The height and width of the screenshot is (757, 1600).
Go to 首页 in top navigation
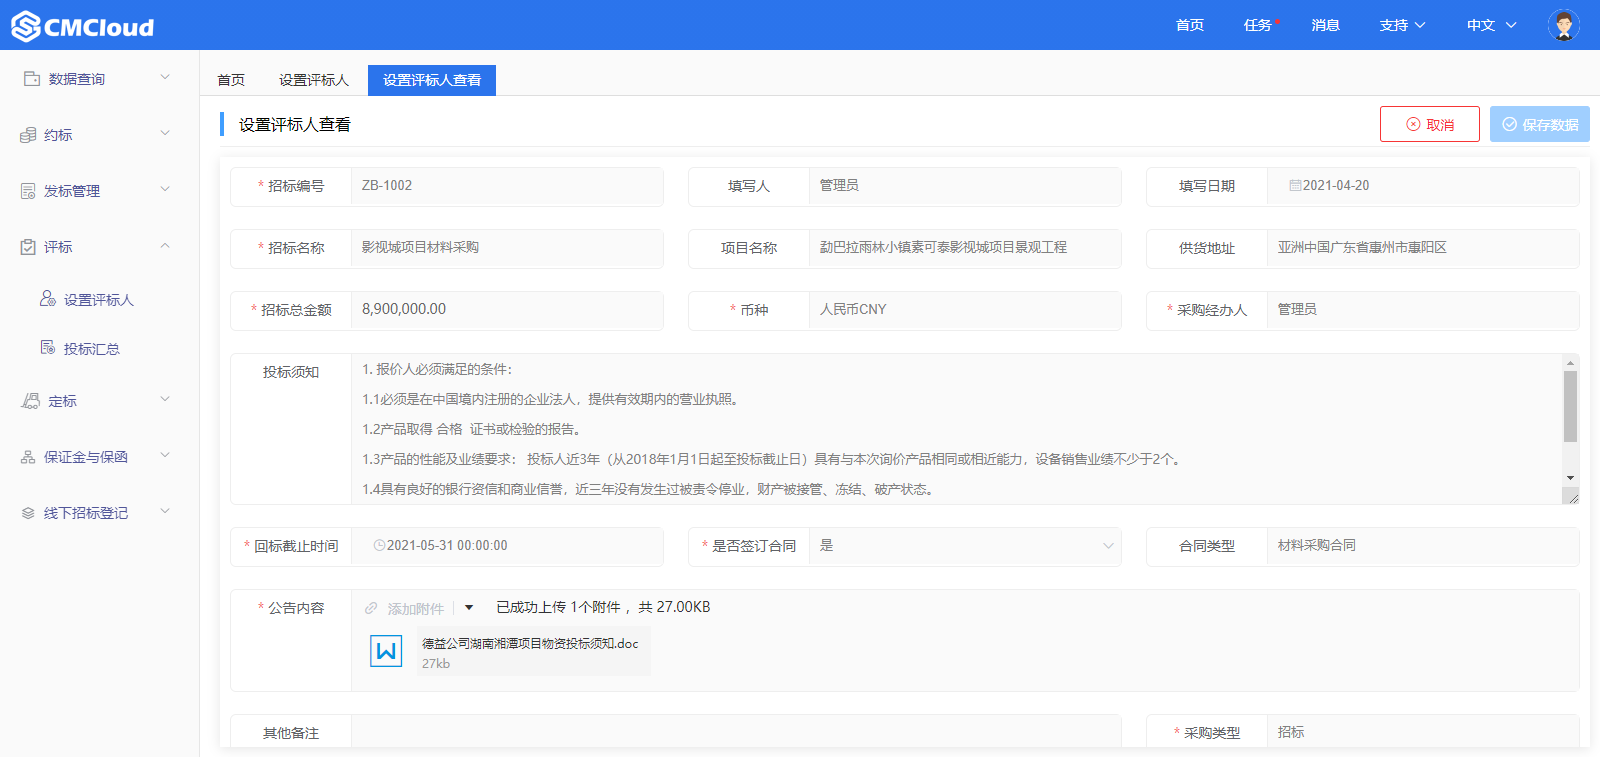[1190, 25]
